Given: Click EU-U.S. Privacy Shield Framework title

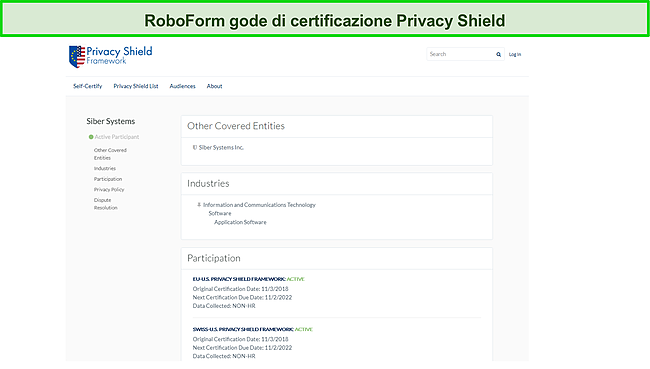Looking at the screenshot, I should pyautogui.click(x=239, y=279).
